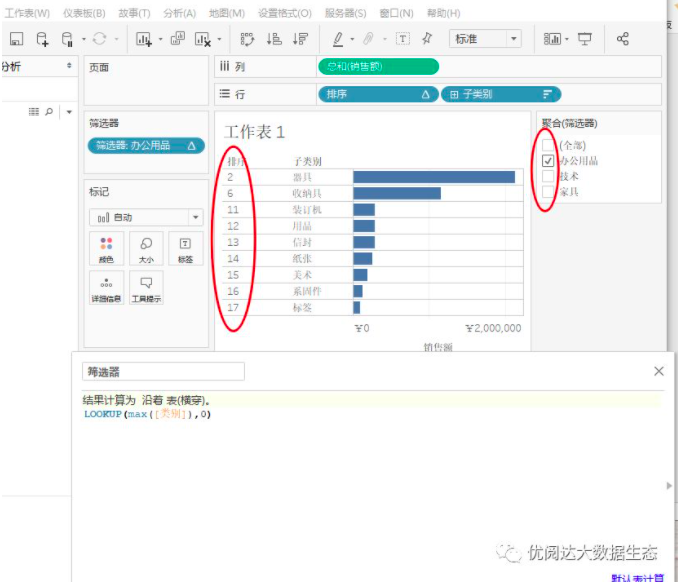Click the share icon in toolbar
678x584 pixels.
coord(623,39)
